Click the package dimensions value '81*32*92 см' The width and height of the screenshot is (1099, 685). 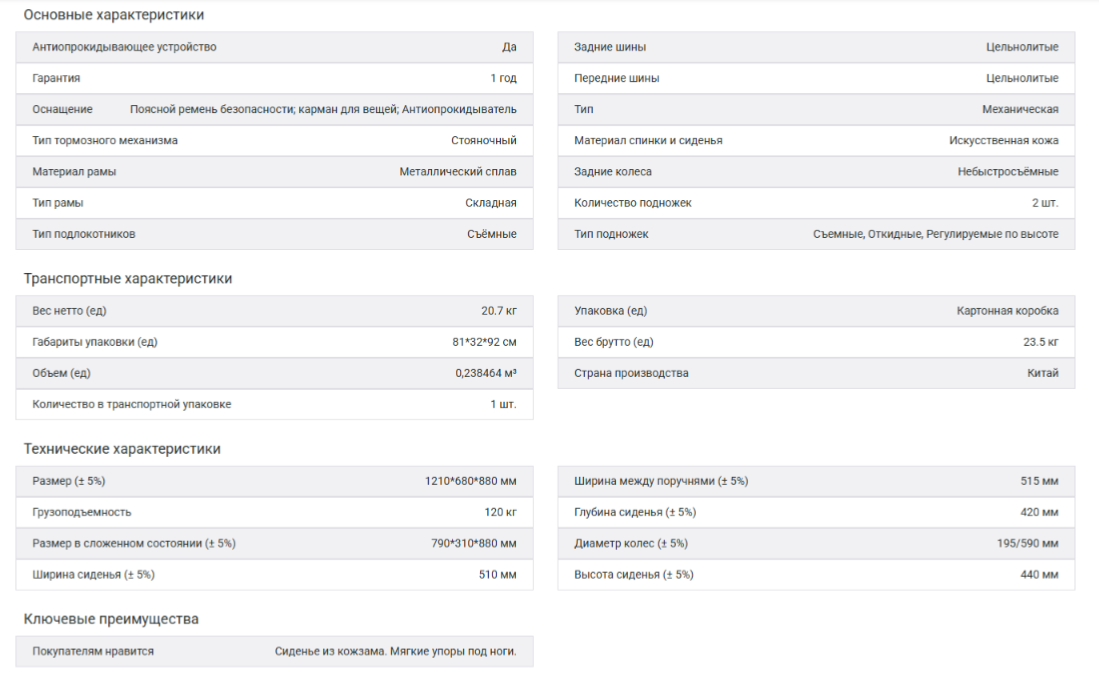tap(484, 342)
